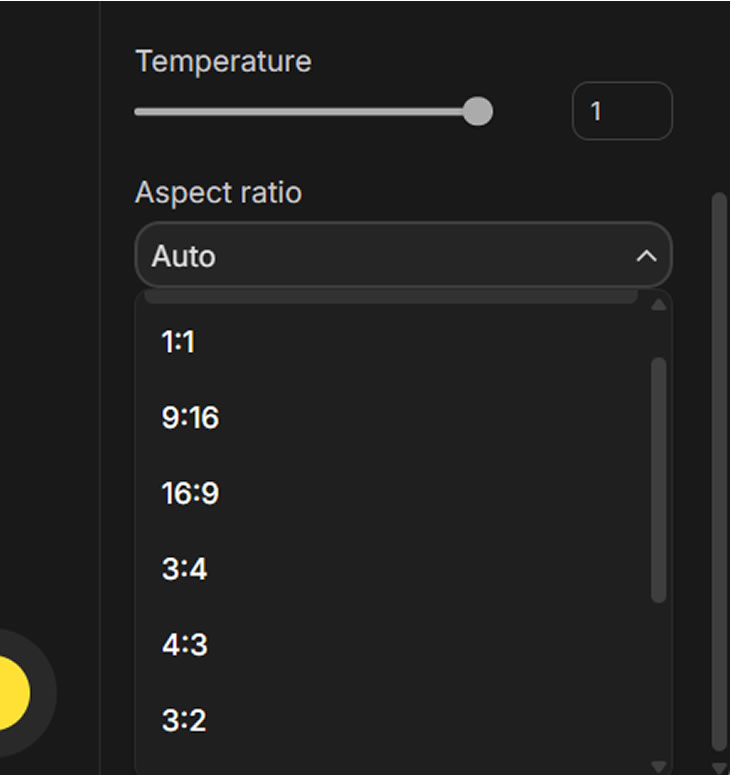
Task: Choose the 4:3 aspect ratio option
Action: click(184, 644)
